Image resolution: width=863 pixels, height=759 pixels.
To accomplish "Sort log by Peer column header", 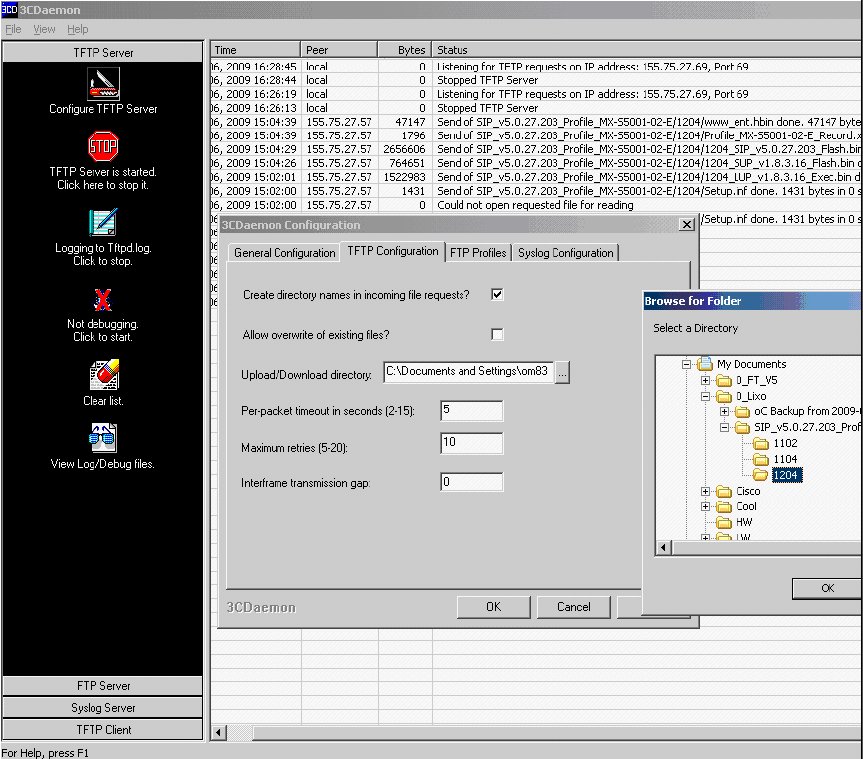I will (x=340, y=50).
